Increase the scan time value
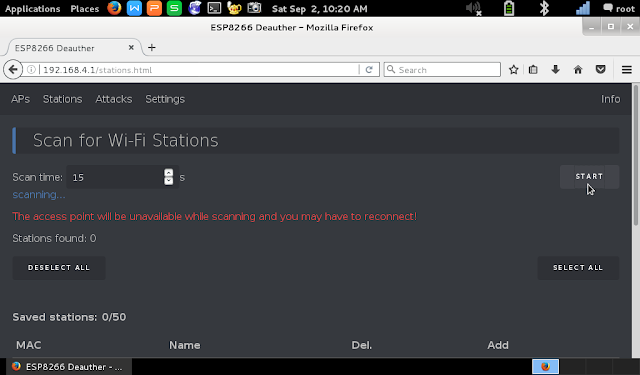 point(169,173)
